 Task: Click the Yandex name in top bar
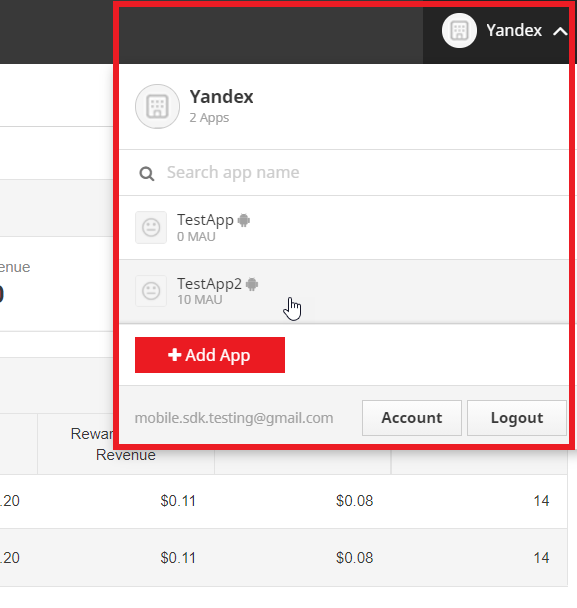(514, 30)
